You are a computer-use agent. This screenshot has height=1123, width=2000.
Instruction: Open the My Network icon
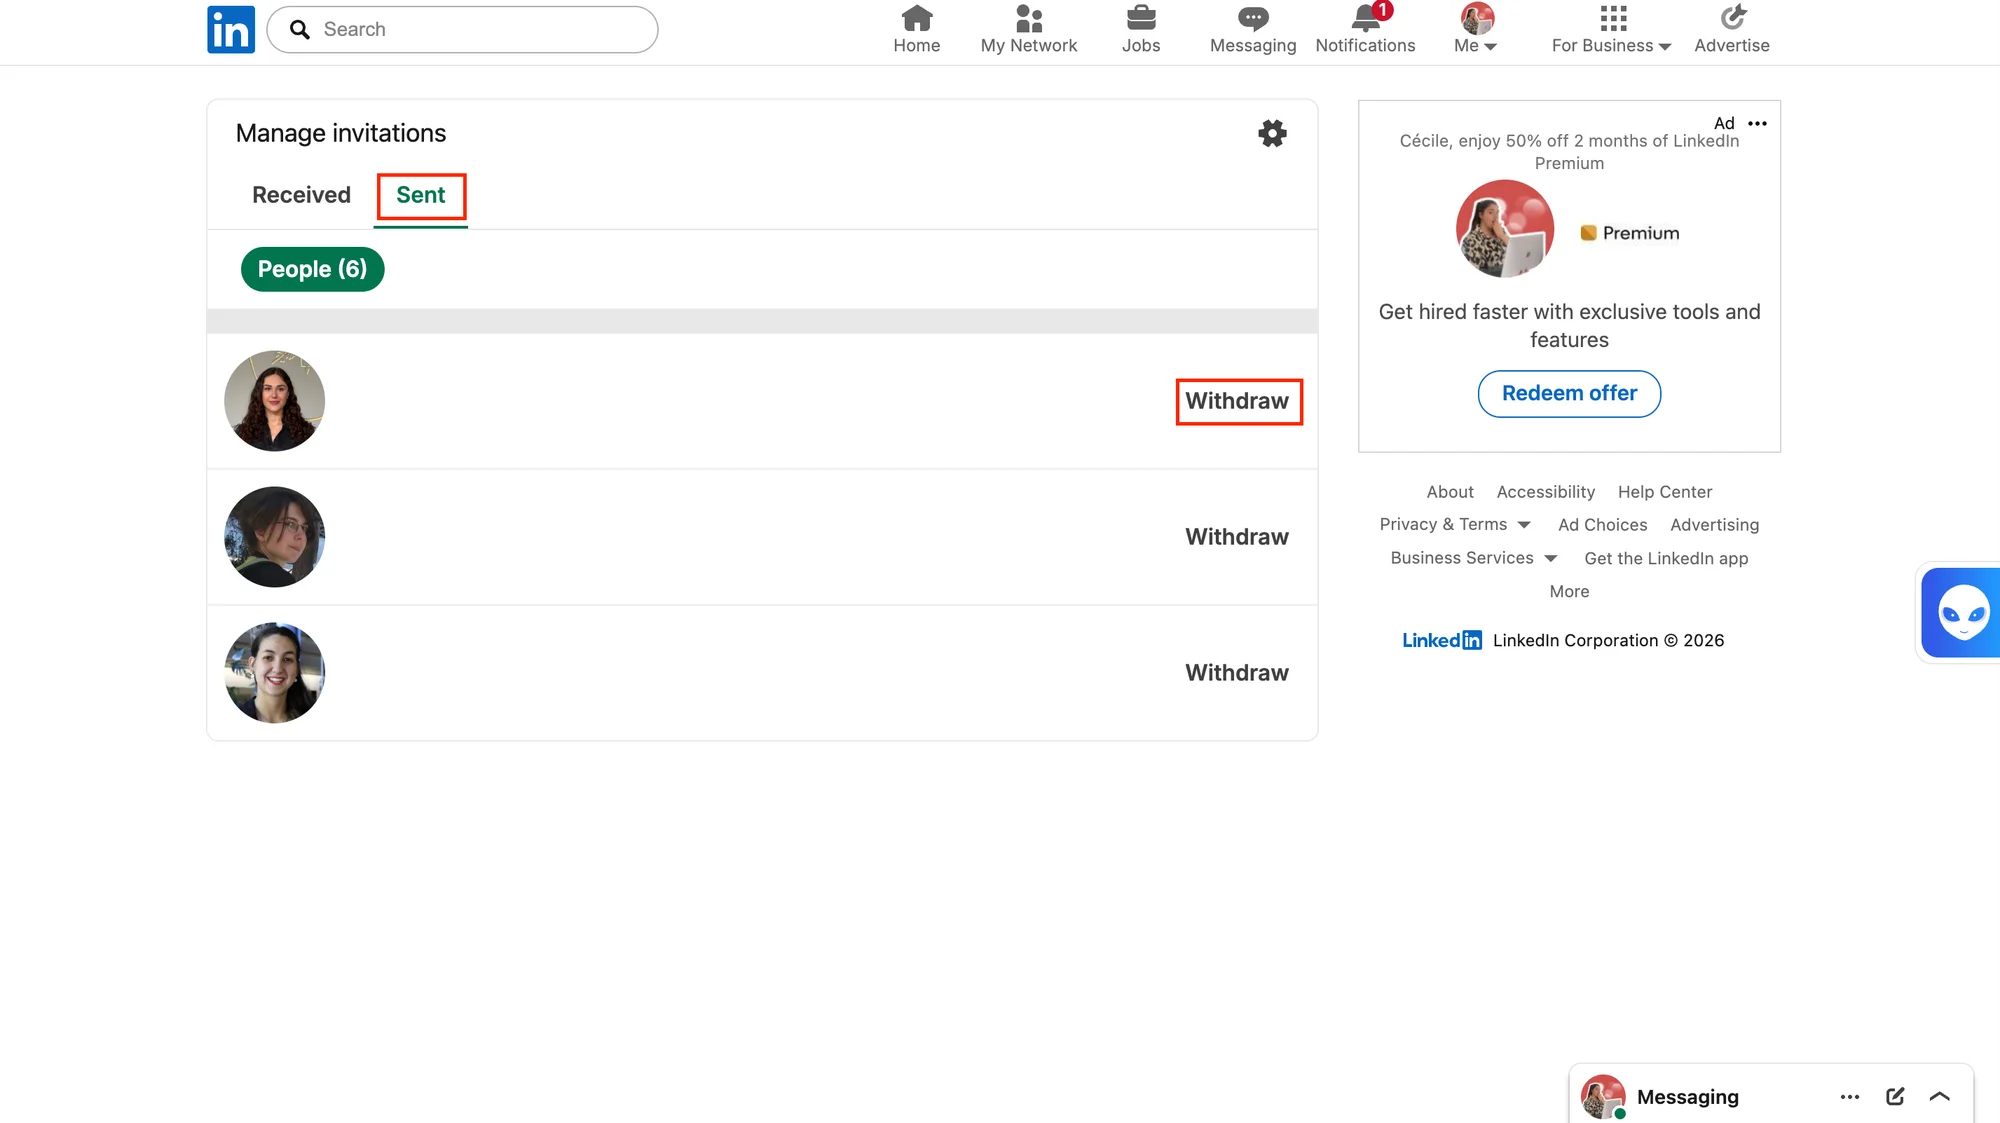click(x=1029, y=18)
